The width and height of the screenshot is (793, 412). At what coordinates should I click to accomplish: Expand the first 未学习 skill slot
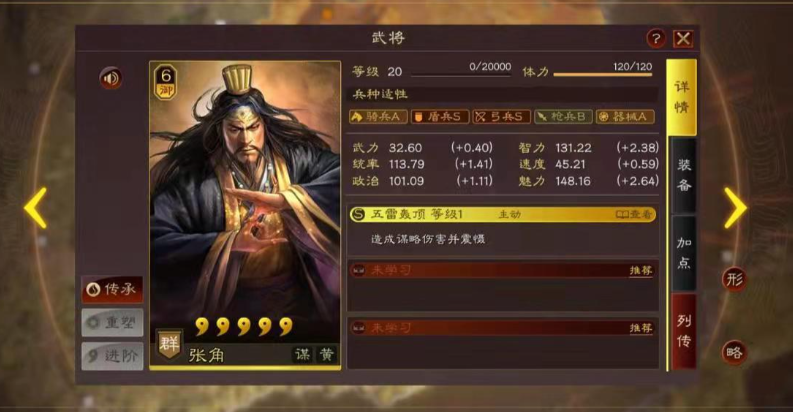coord(503,270)
